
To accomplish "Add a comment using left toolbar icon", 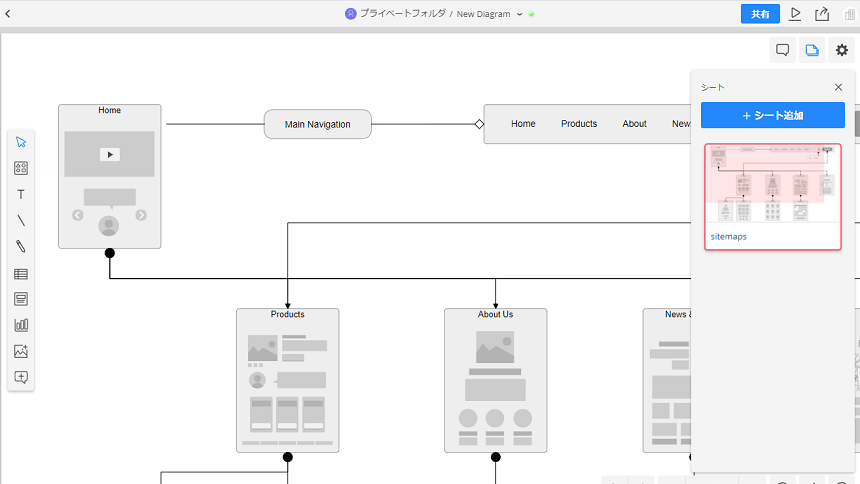I will (x=21, y=377).
